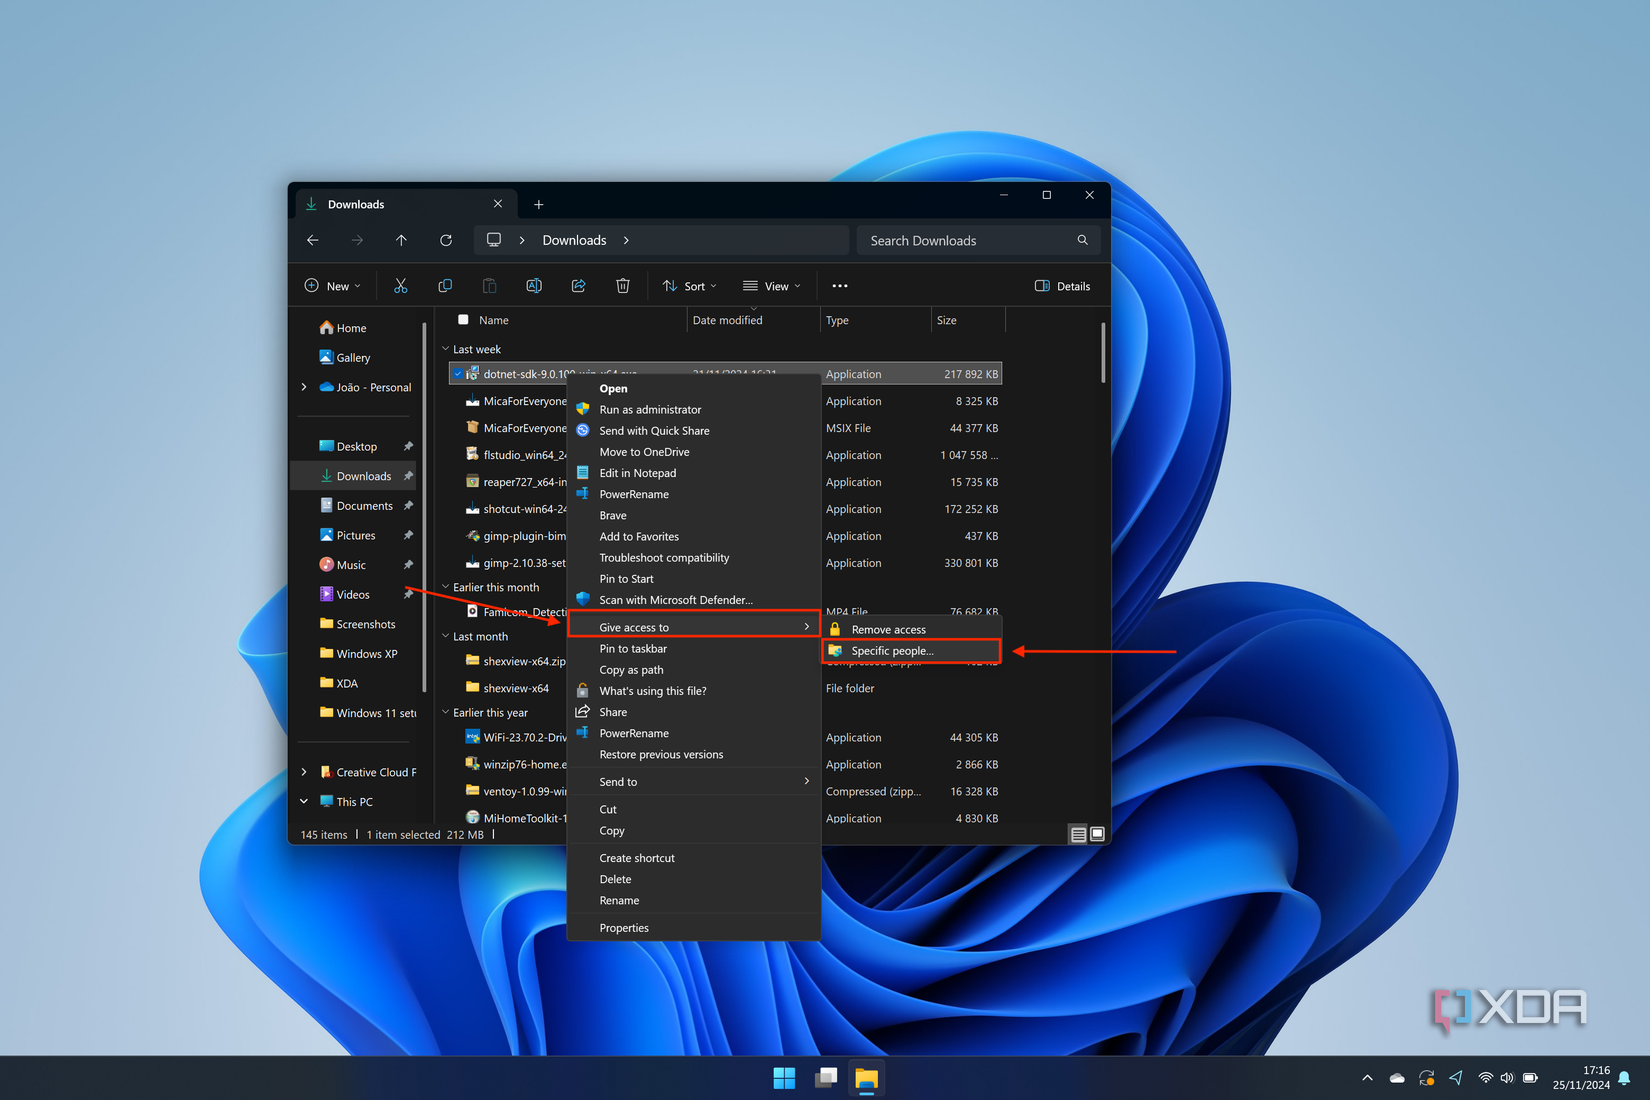
Task: Open the notification bell in tray
Action: 1625,1078
